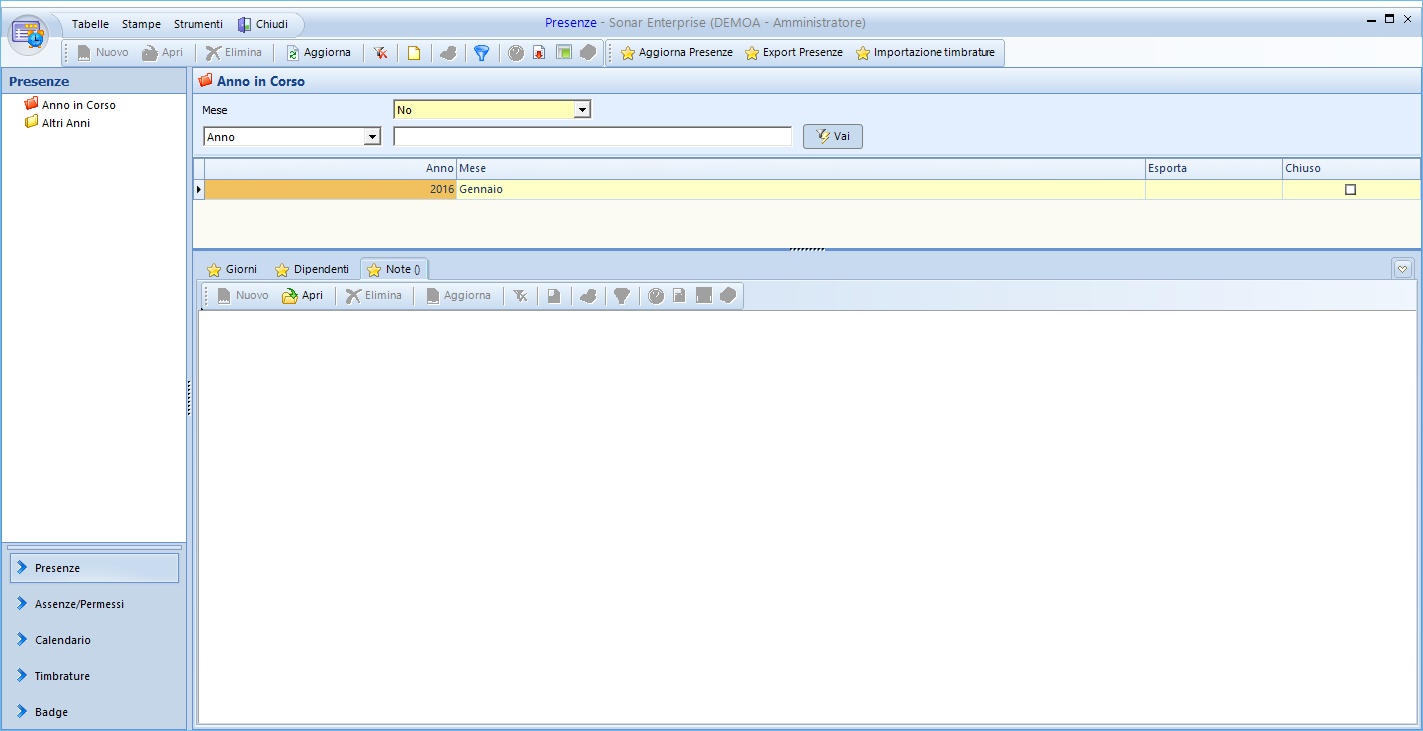Switch to the Giorni tab
The height and width of the screenshot is (731, 1423).
coord(232,270)
